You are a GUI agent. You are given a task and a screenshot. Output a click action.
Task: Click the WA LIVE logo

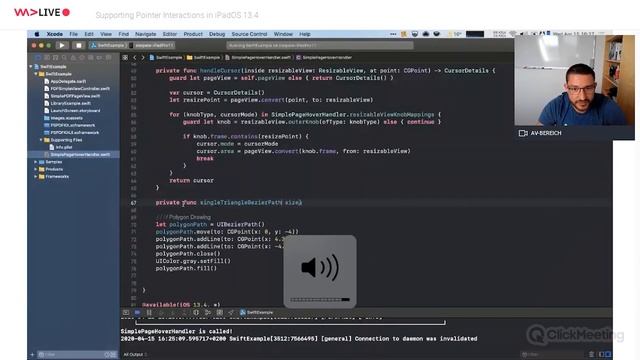(x=42, y=13)
